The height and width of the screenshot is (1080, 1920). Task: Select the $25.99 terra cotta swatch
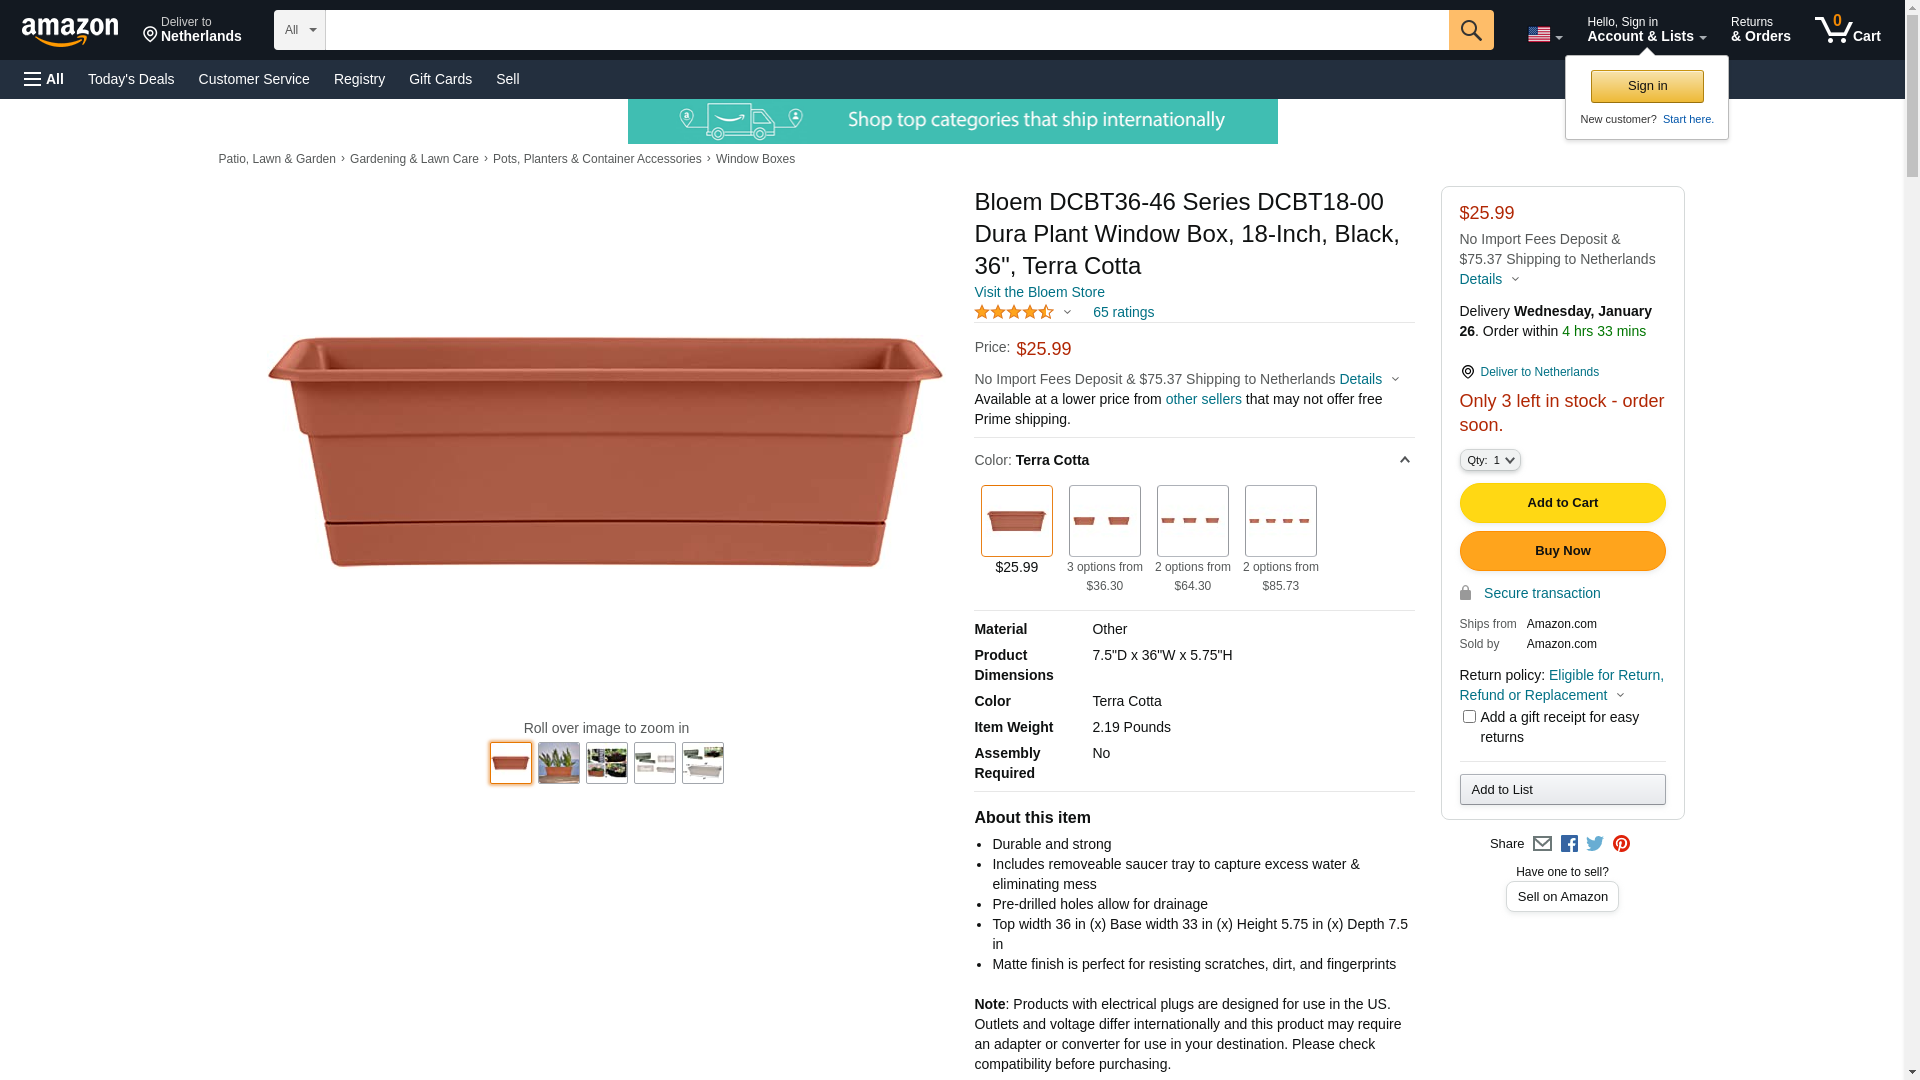[x=1016, y=521]
